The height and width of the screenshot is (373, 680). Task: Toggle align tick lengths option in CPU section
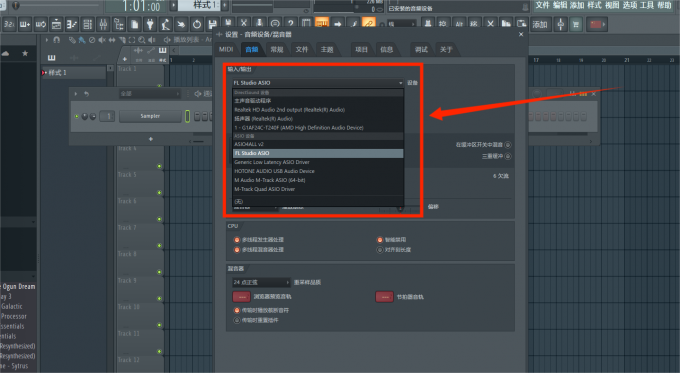[x=380, y=249]
